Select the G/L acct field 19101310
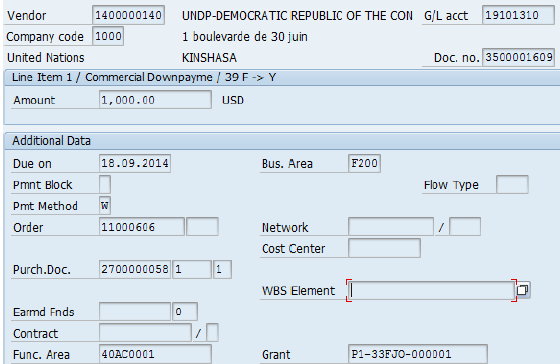The width and height of the screenshot is (560, 364). 518,15
